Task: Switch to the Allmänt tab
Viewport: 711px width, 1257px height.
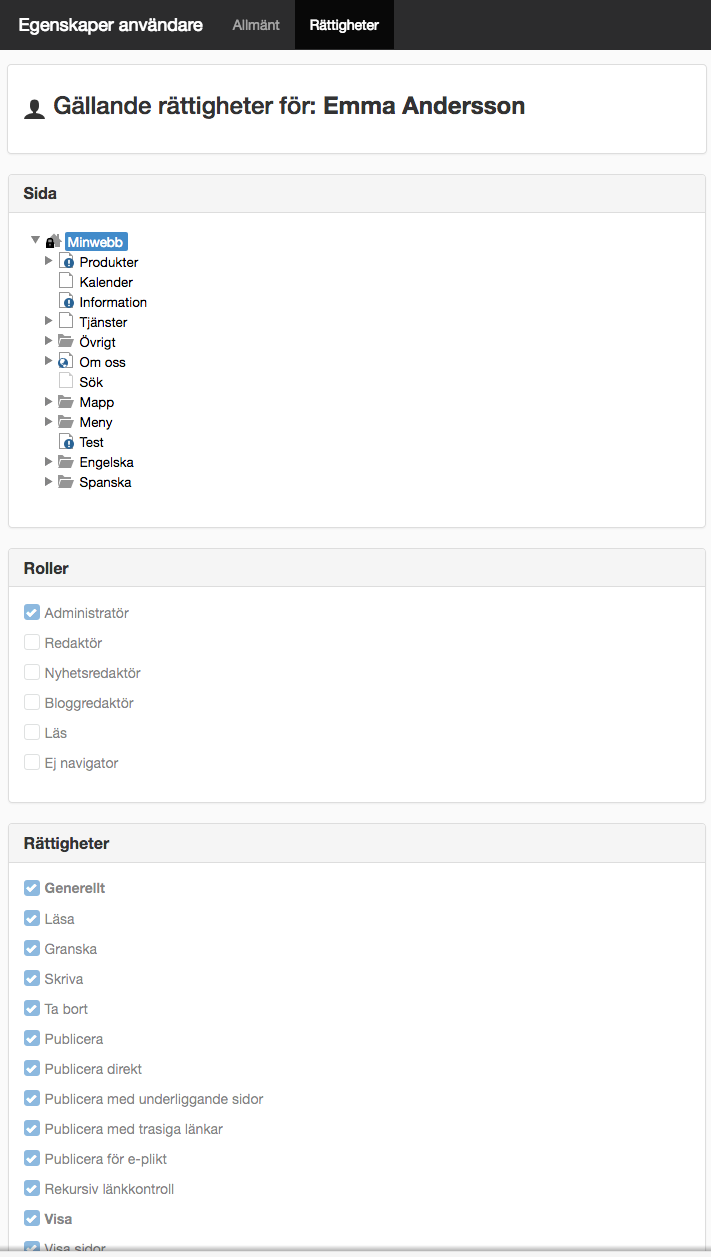Action: [x=256, y=25]
